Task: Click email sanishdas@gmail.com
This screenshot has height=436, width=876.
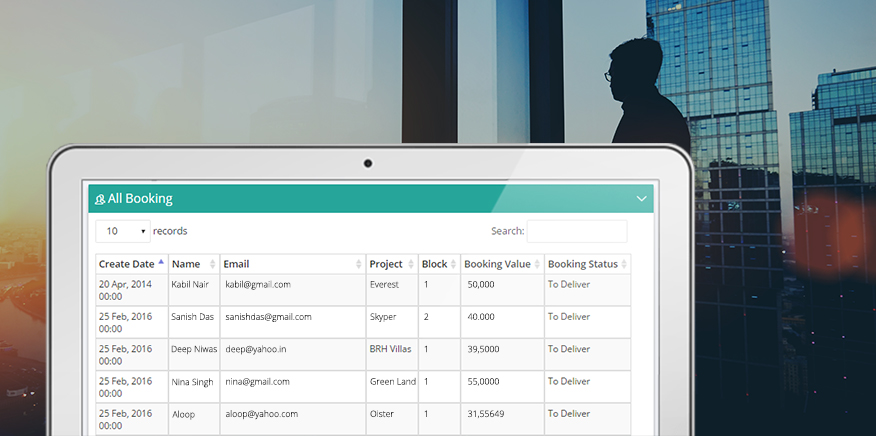Action: [268, 317]
